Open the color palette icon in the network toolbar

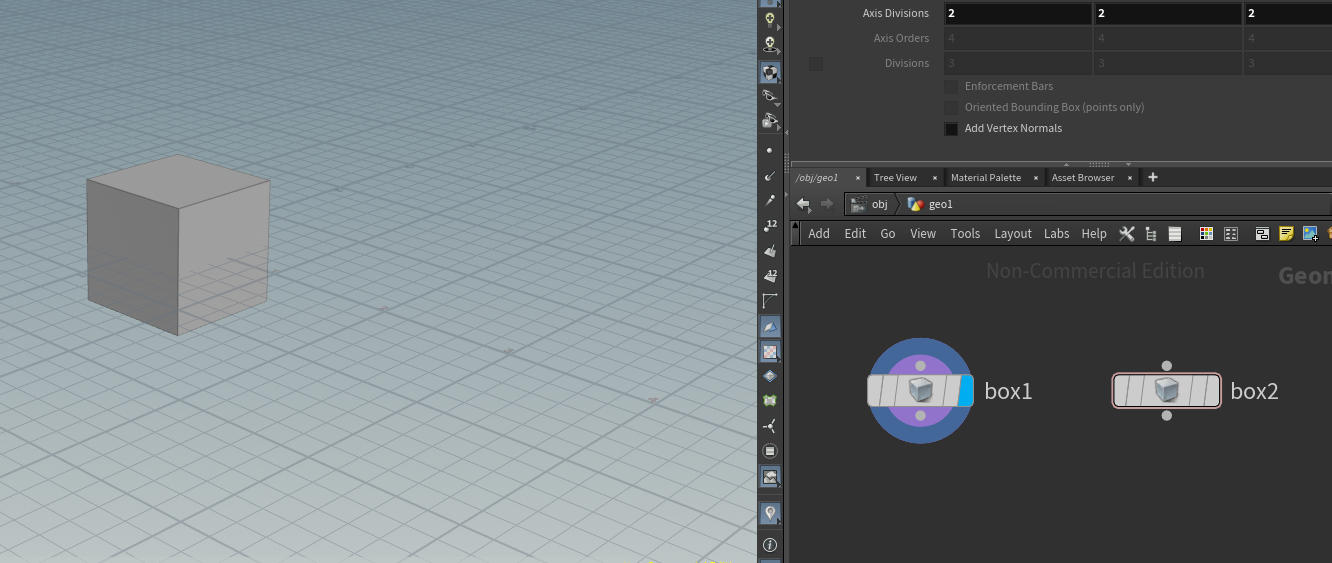(x=1206, y=233)
